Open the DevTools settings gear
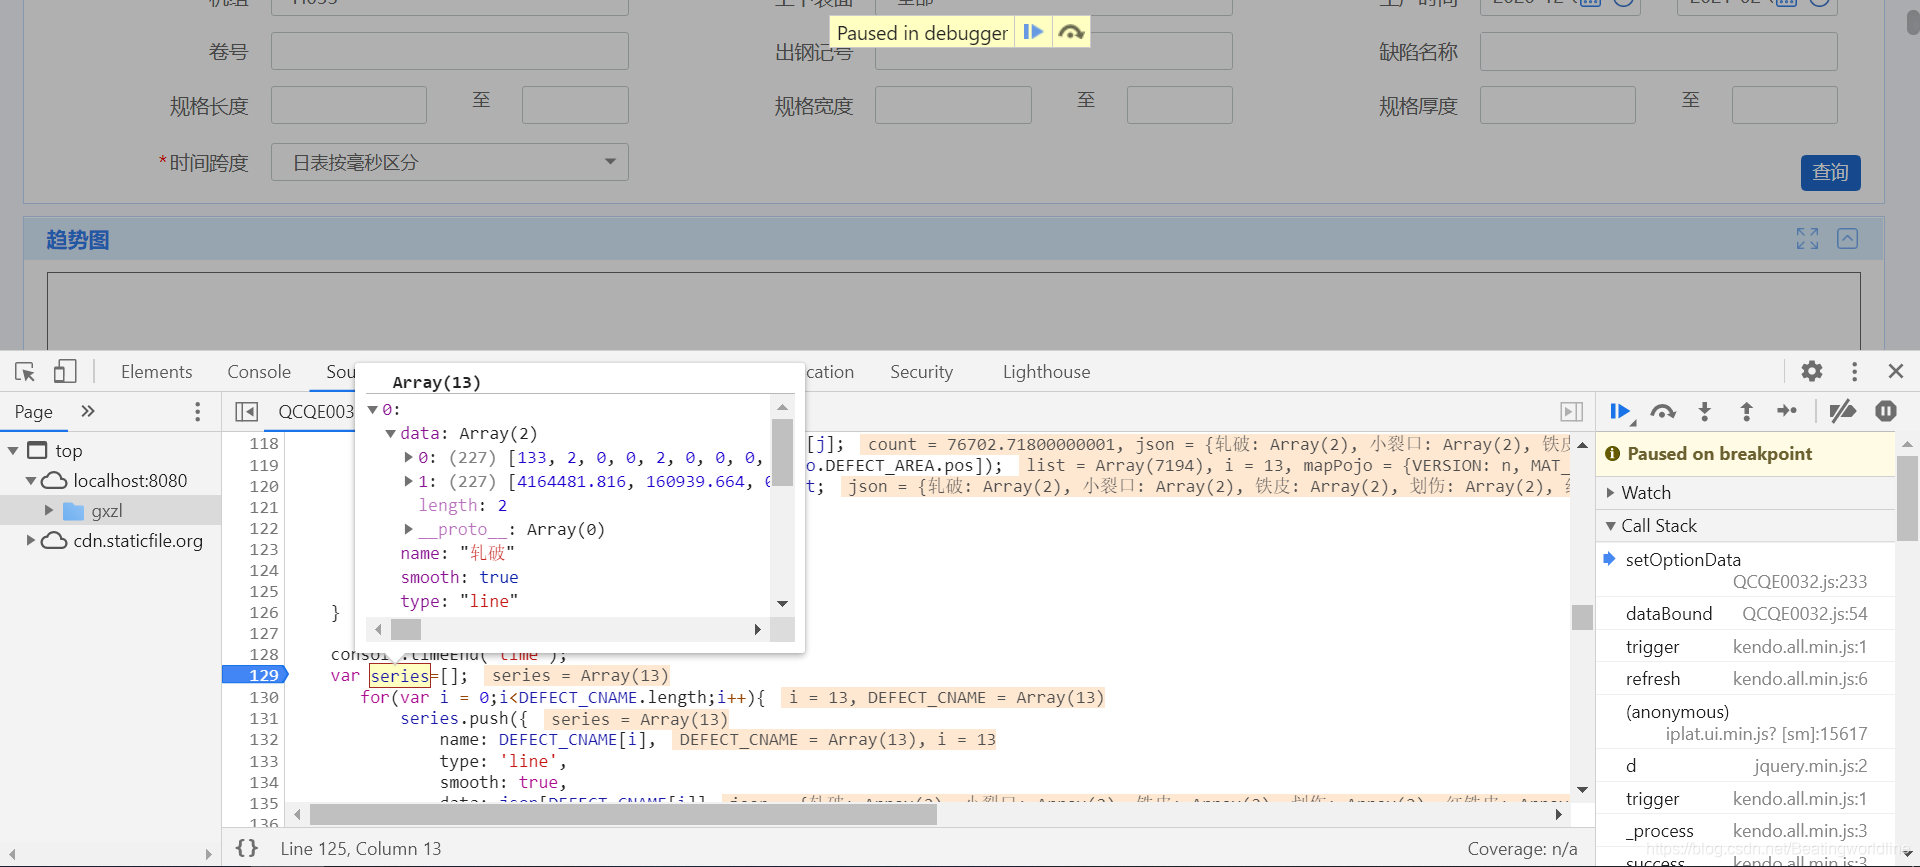This screenshot has width=1920, height=867. click(1812, 371)
